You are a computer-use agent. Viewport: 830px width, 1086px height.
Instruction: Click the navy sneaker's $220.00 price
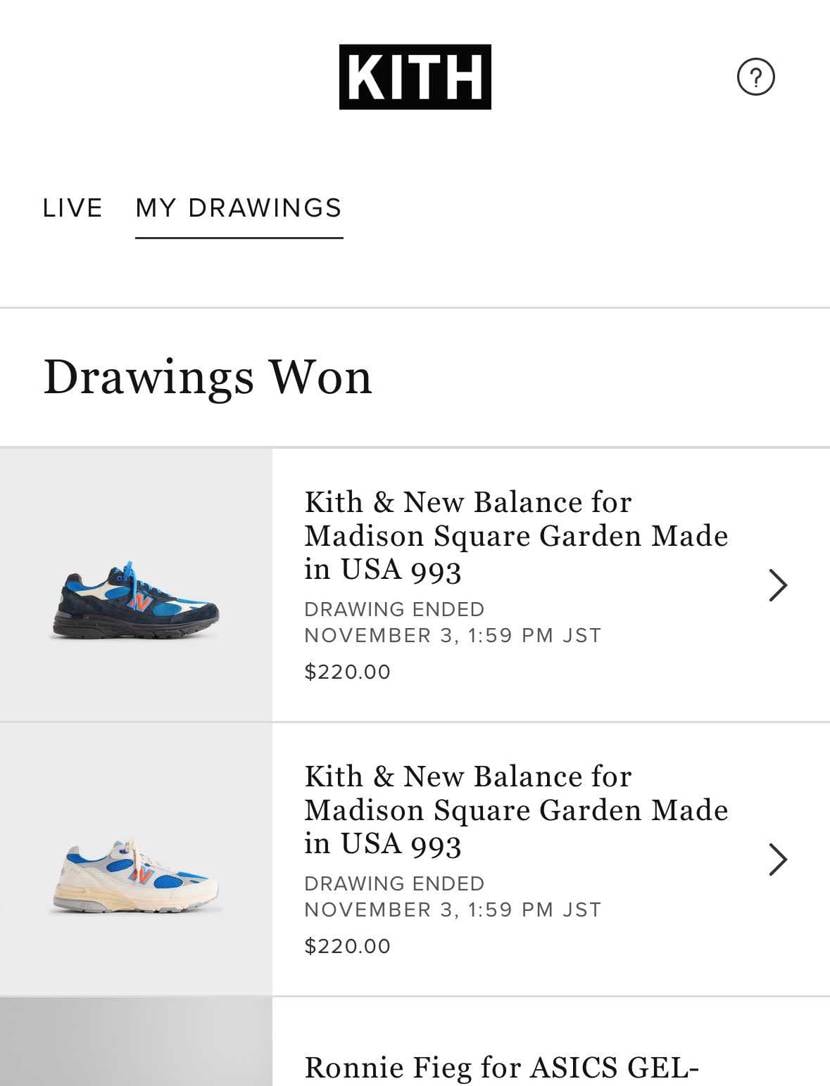point(347,672)
